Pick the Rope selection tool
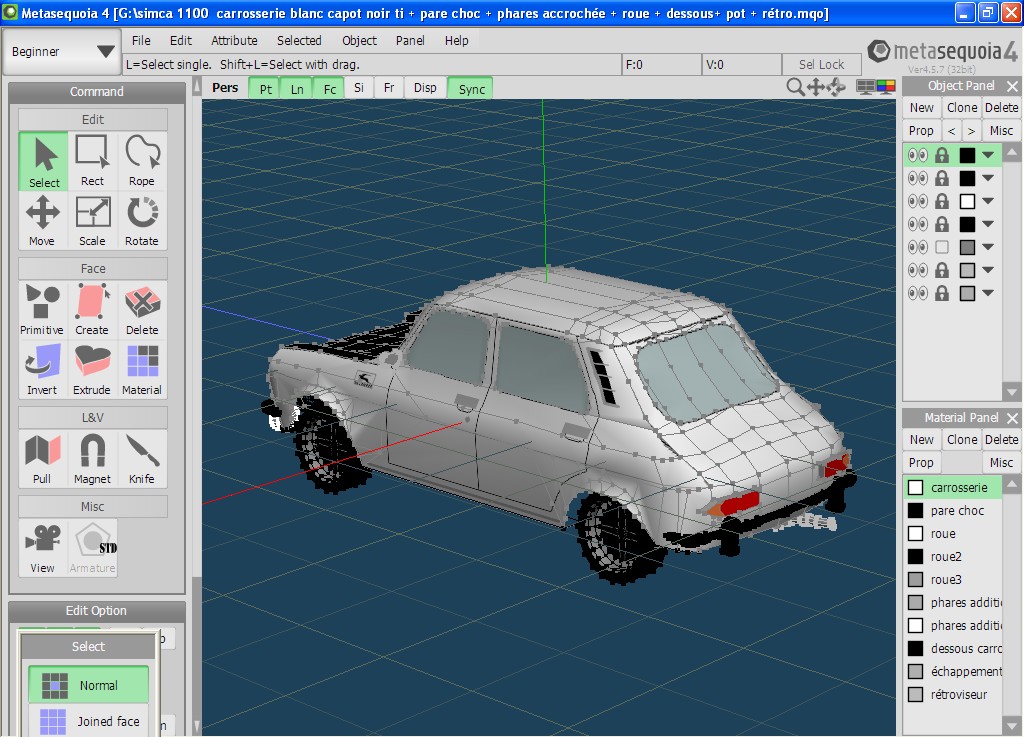The image size is (1024, 737). [142, 161]
